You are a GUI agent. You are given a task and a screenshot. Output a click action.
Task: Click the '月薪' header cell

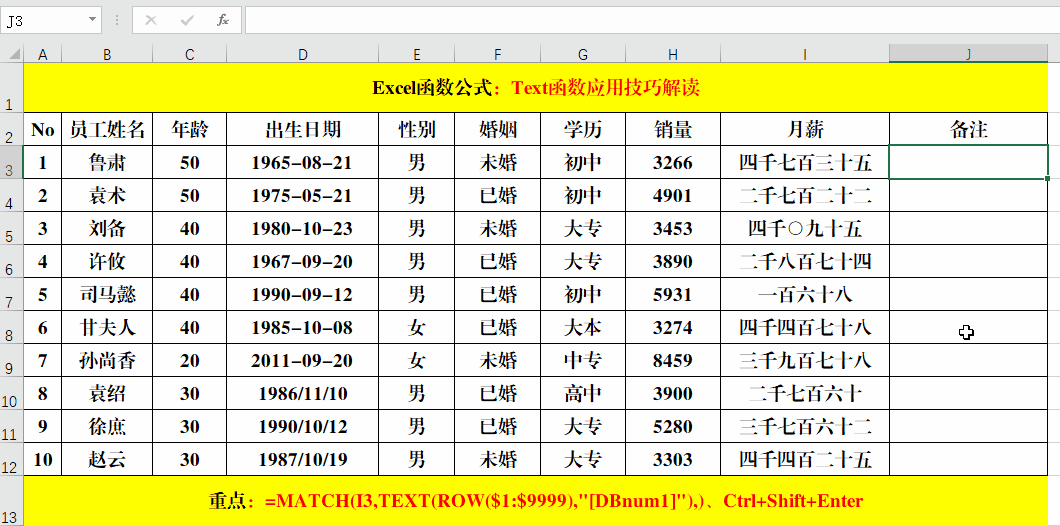pyautogui.click(x=804, y=129)
